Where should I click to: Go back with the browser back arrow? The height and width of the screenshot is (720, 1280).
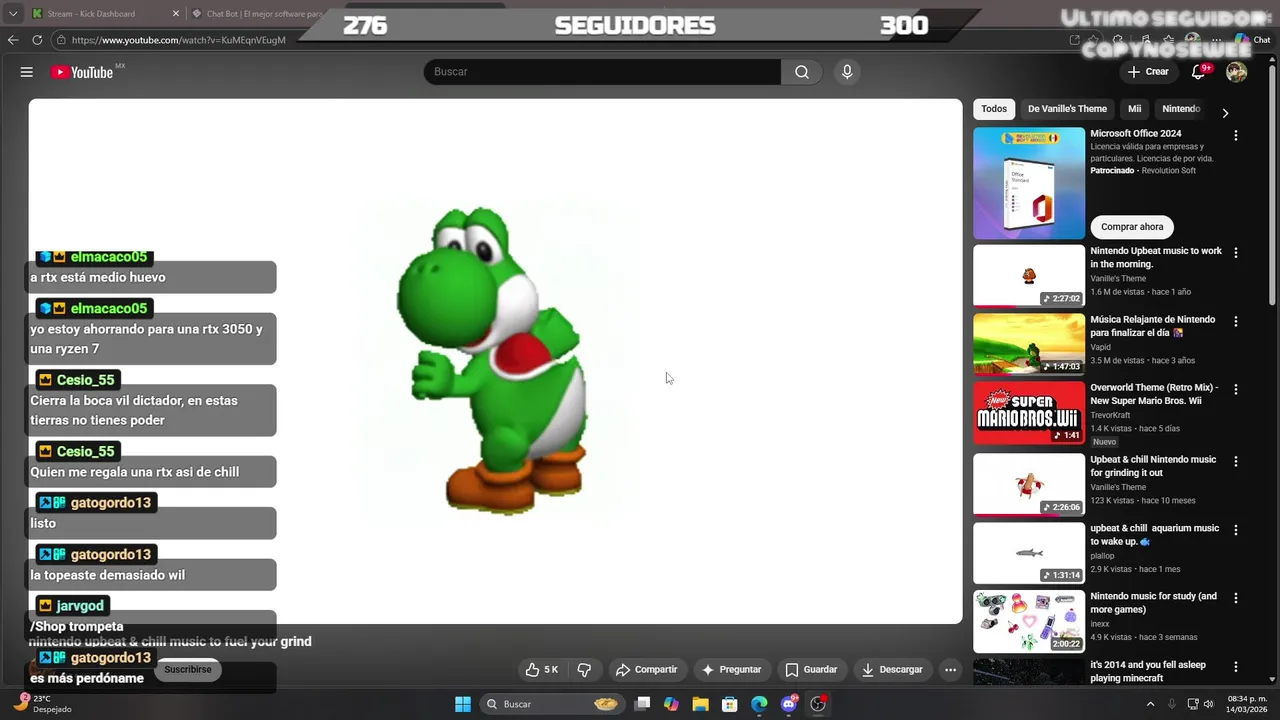click(x=13, y=40)
